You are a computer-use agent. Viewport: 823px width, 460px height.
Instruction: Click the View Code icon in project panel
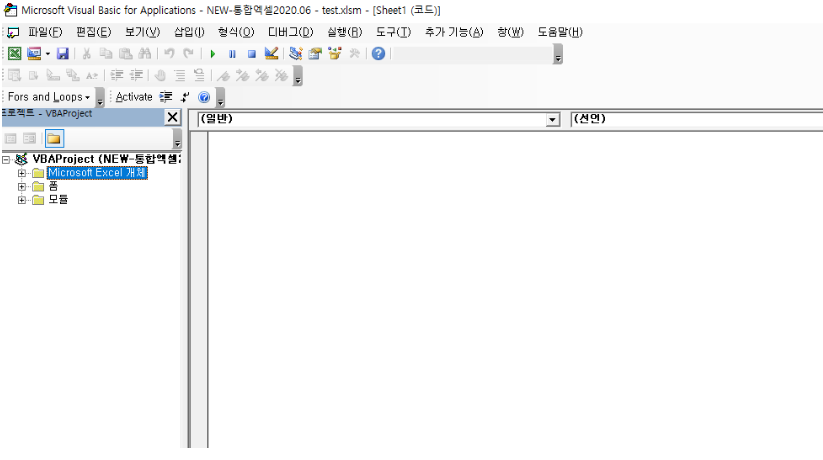coord(11,139)
